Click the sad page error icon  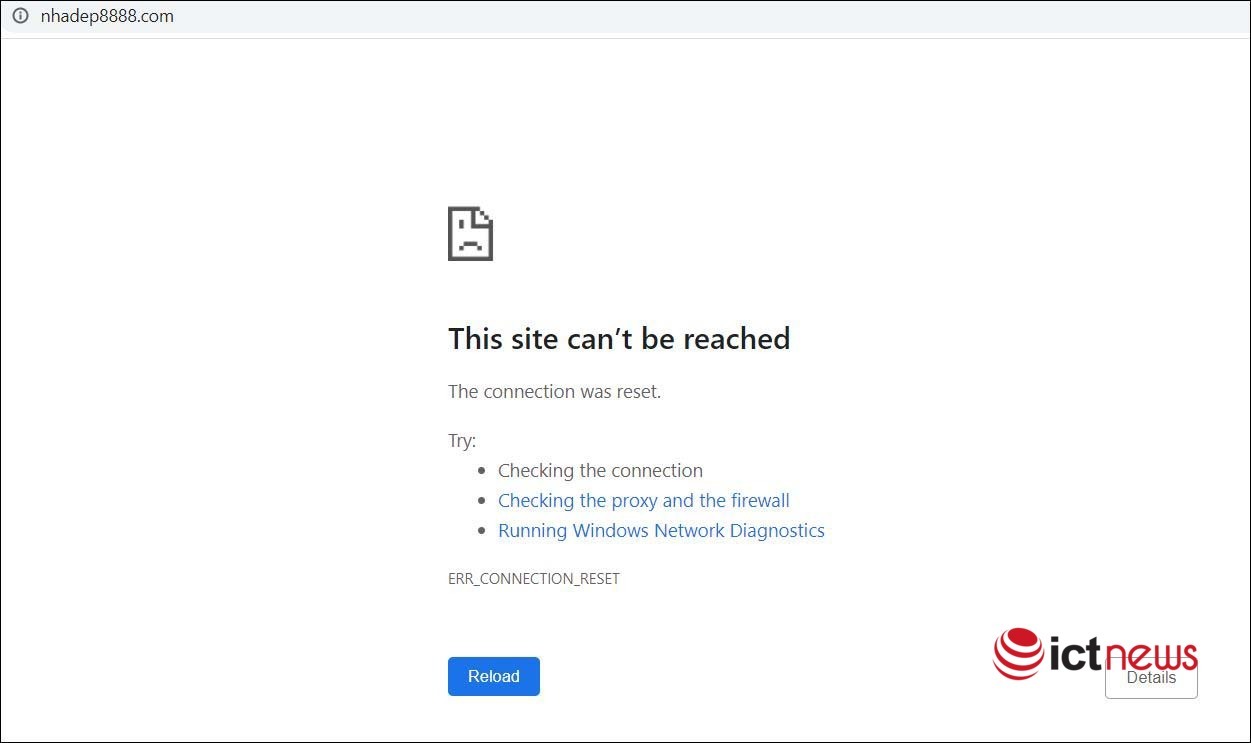pyautogui.click(x=470, y=233)
